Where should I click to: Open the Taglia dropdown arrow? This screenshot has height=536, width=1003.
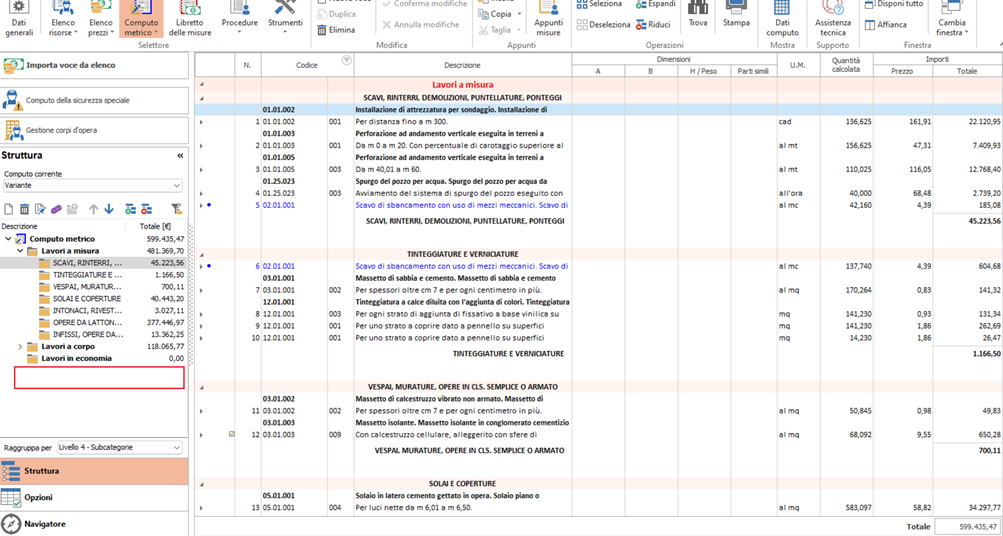pos(517,30)
